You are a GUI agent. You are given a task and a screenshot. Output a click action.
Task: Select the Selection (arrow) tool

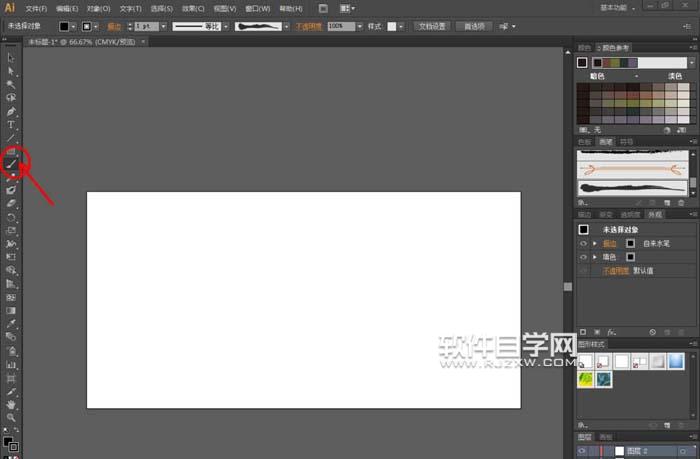point(12,58)
